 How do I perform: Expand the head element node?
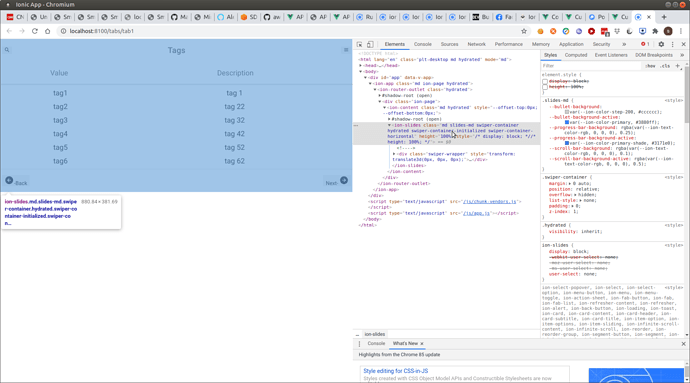coord(361,66)
